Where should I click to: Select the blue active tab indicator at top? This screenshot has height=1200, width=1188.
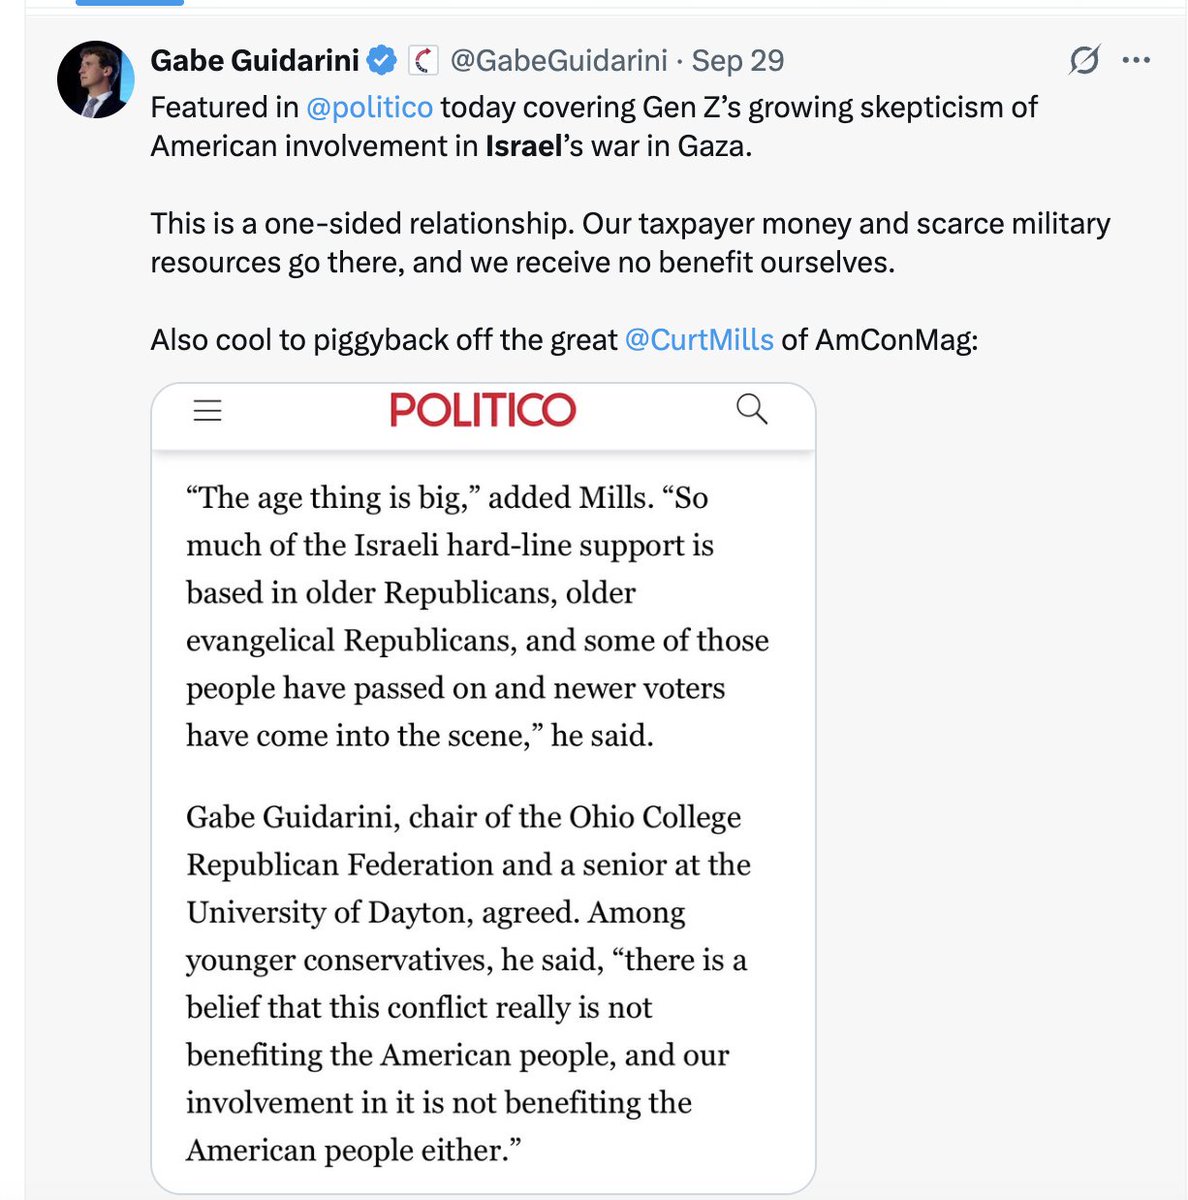tap(130, 3)
